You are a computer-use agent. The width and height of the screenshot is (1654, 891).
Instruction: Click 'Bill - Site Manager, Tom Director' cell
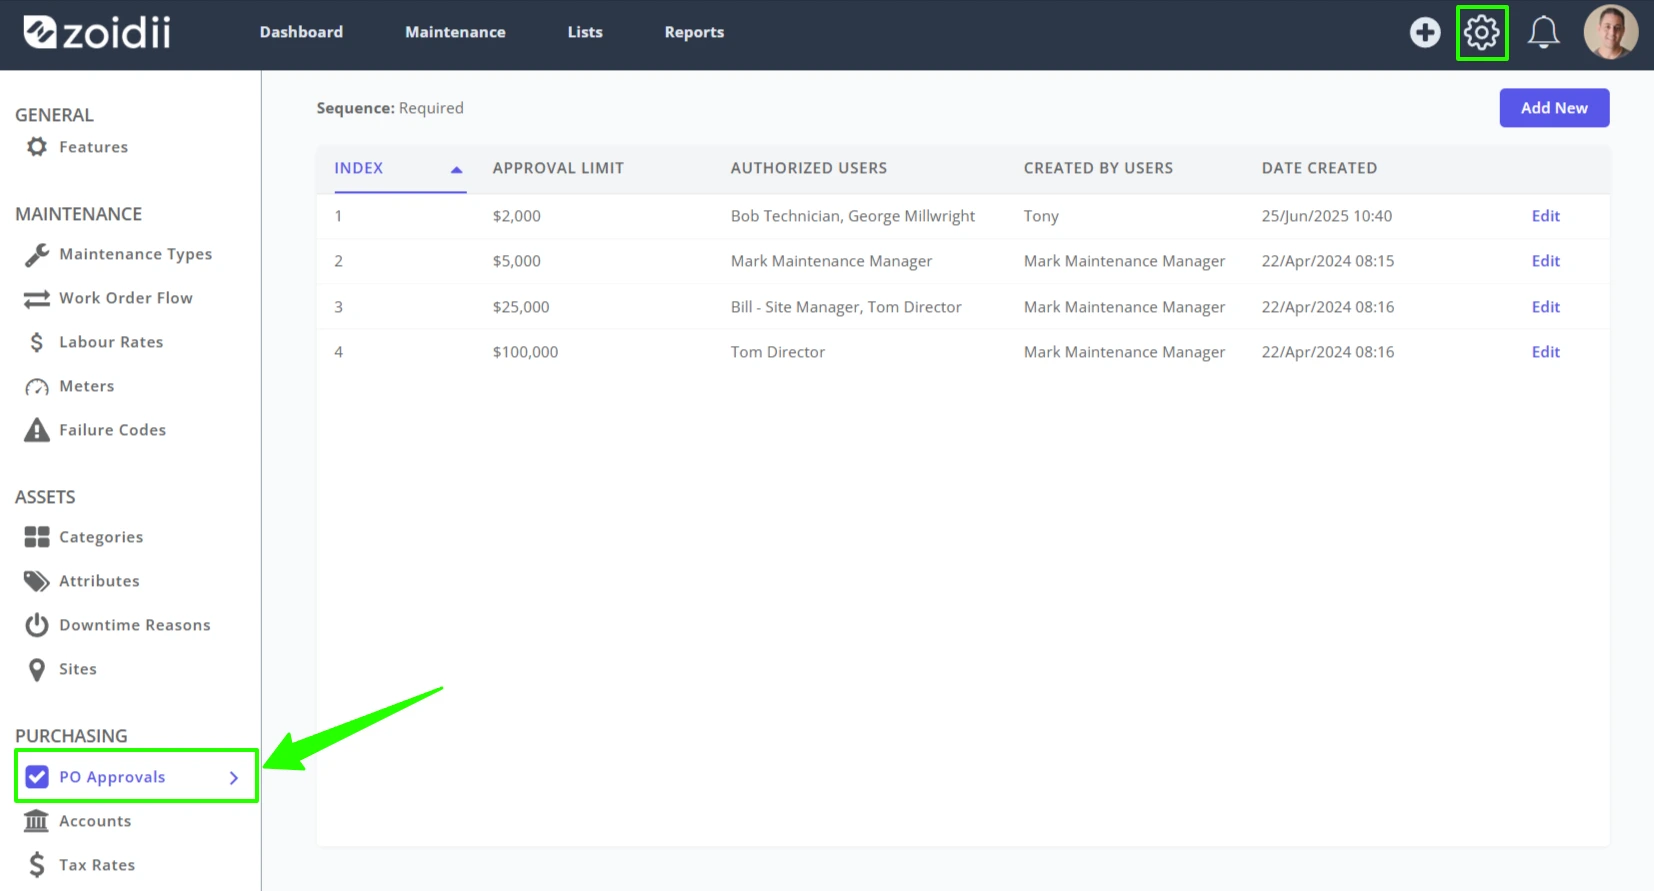(846, 307)
